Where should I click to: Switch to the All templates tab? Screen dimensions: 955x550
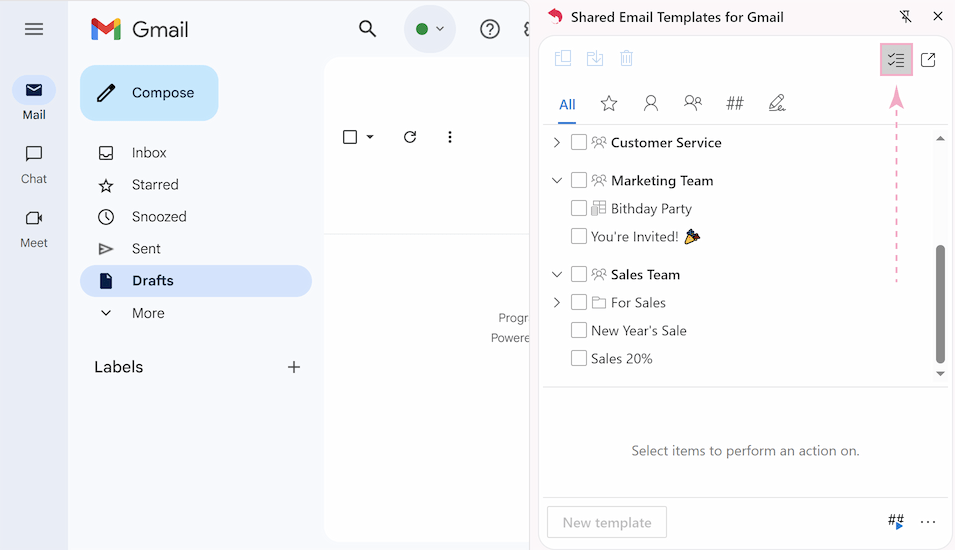click(567, 105)
